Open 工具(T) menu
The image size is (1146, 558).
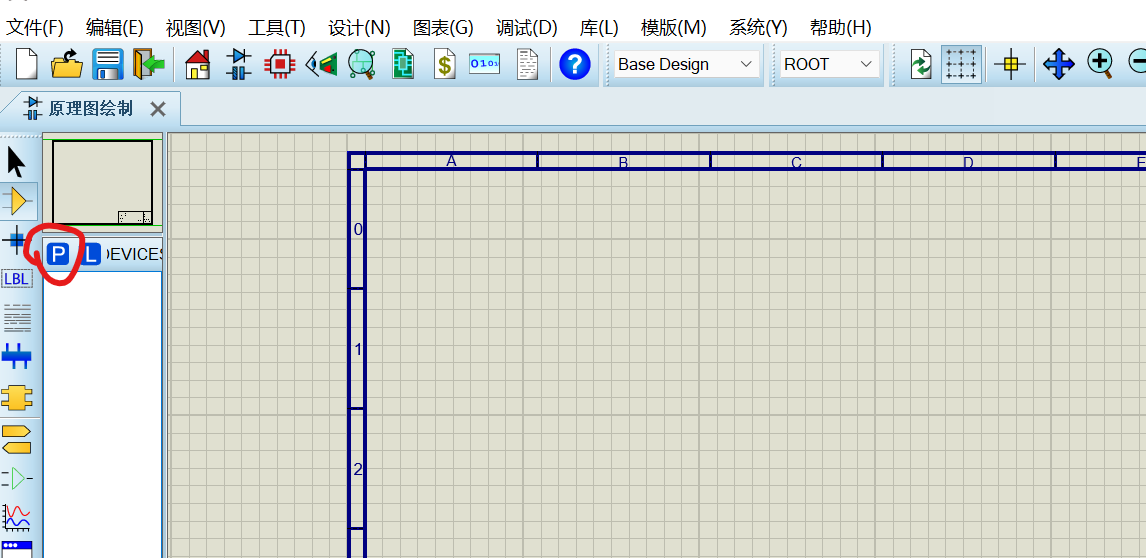(276, 28)
